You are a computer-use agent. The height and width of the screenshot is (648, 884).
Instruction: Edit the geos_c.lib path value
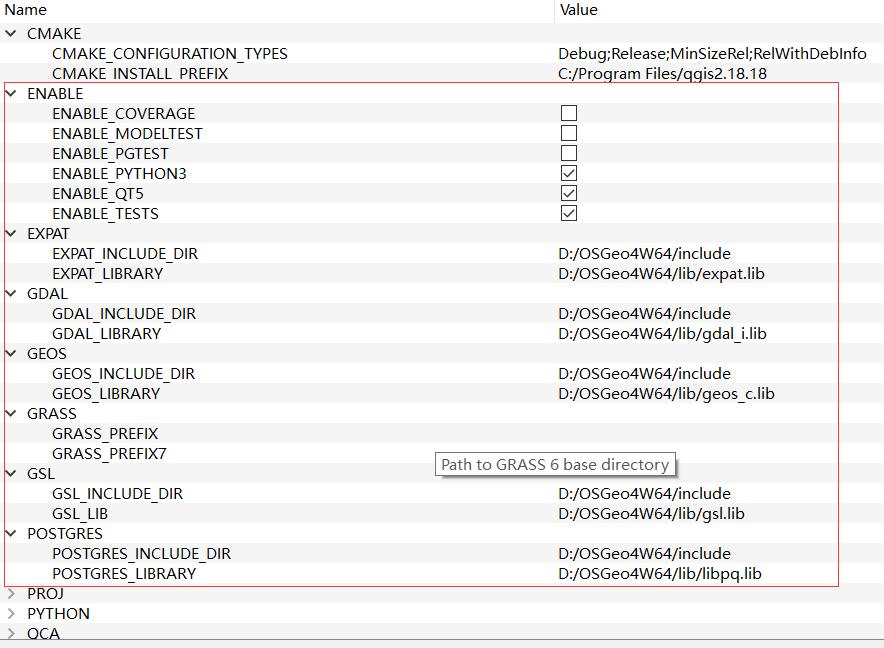pos(666,394)
